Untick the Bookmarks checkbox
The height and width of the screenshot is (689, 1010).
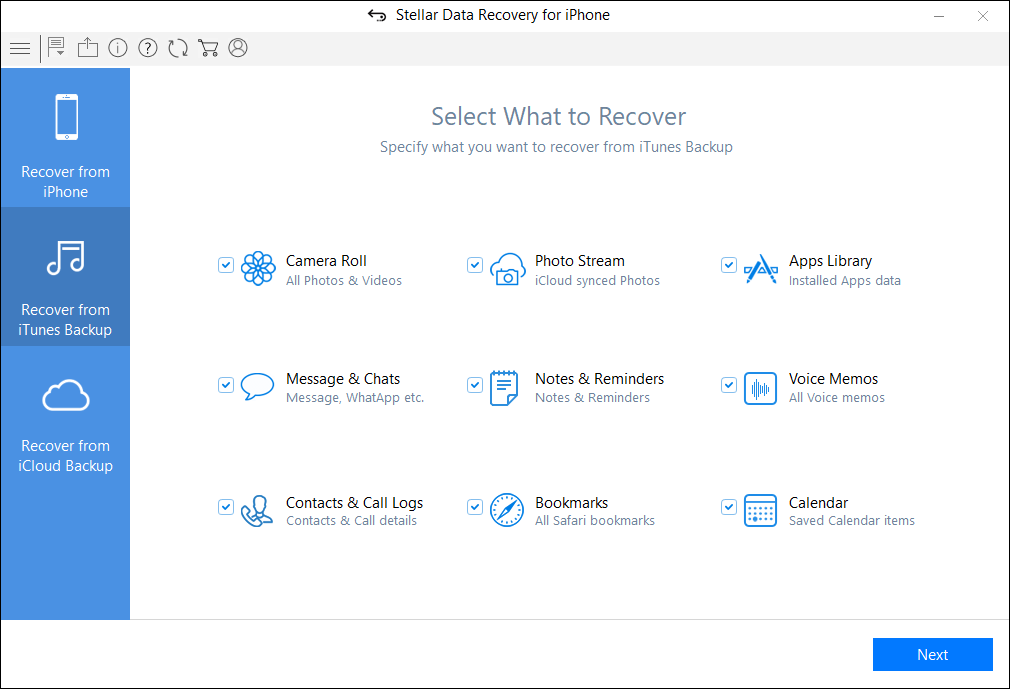click(x=475, y=507)
